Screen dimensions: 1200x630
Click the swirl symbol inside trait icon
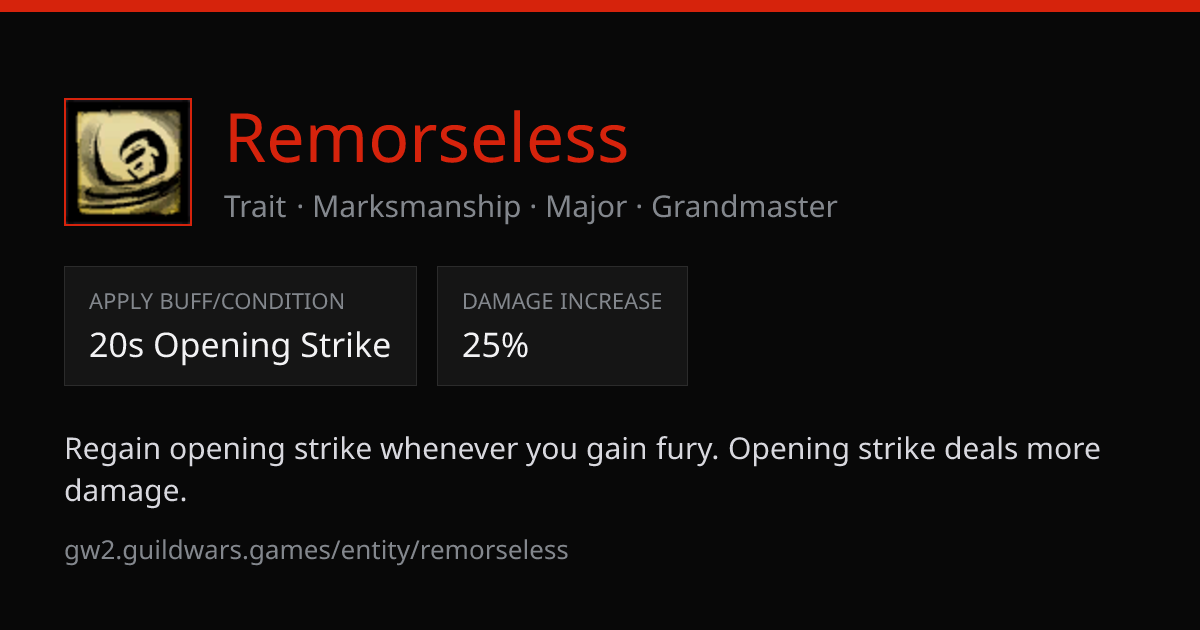tap(133, 158)
